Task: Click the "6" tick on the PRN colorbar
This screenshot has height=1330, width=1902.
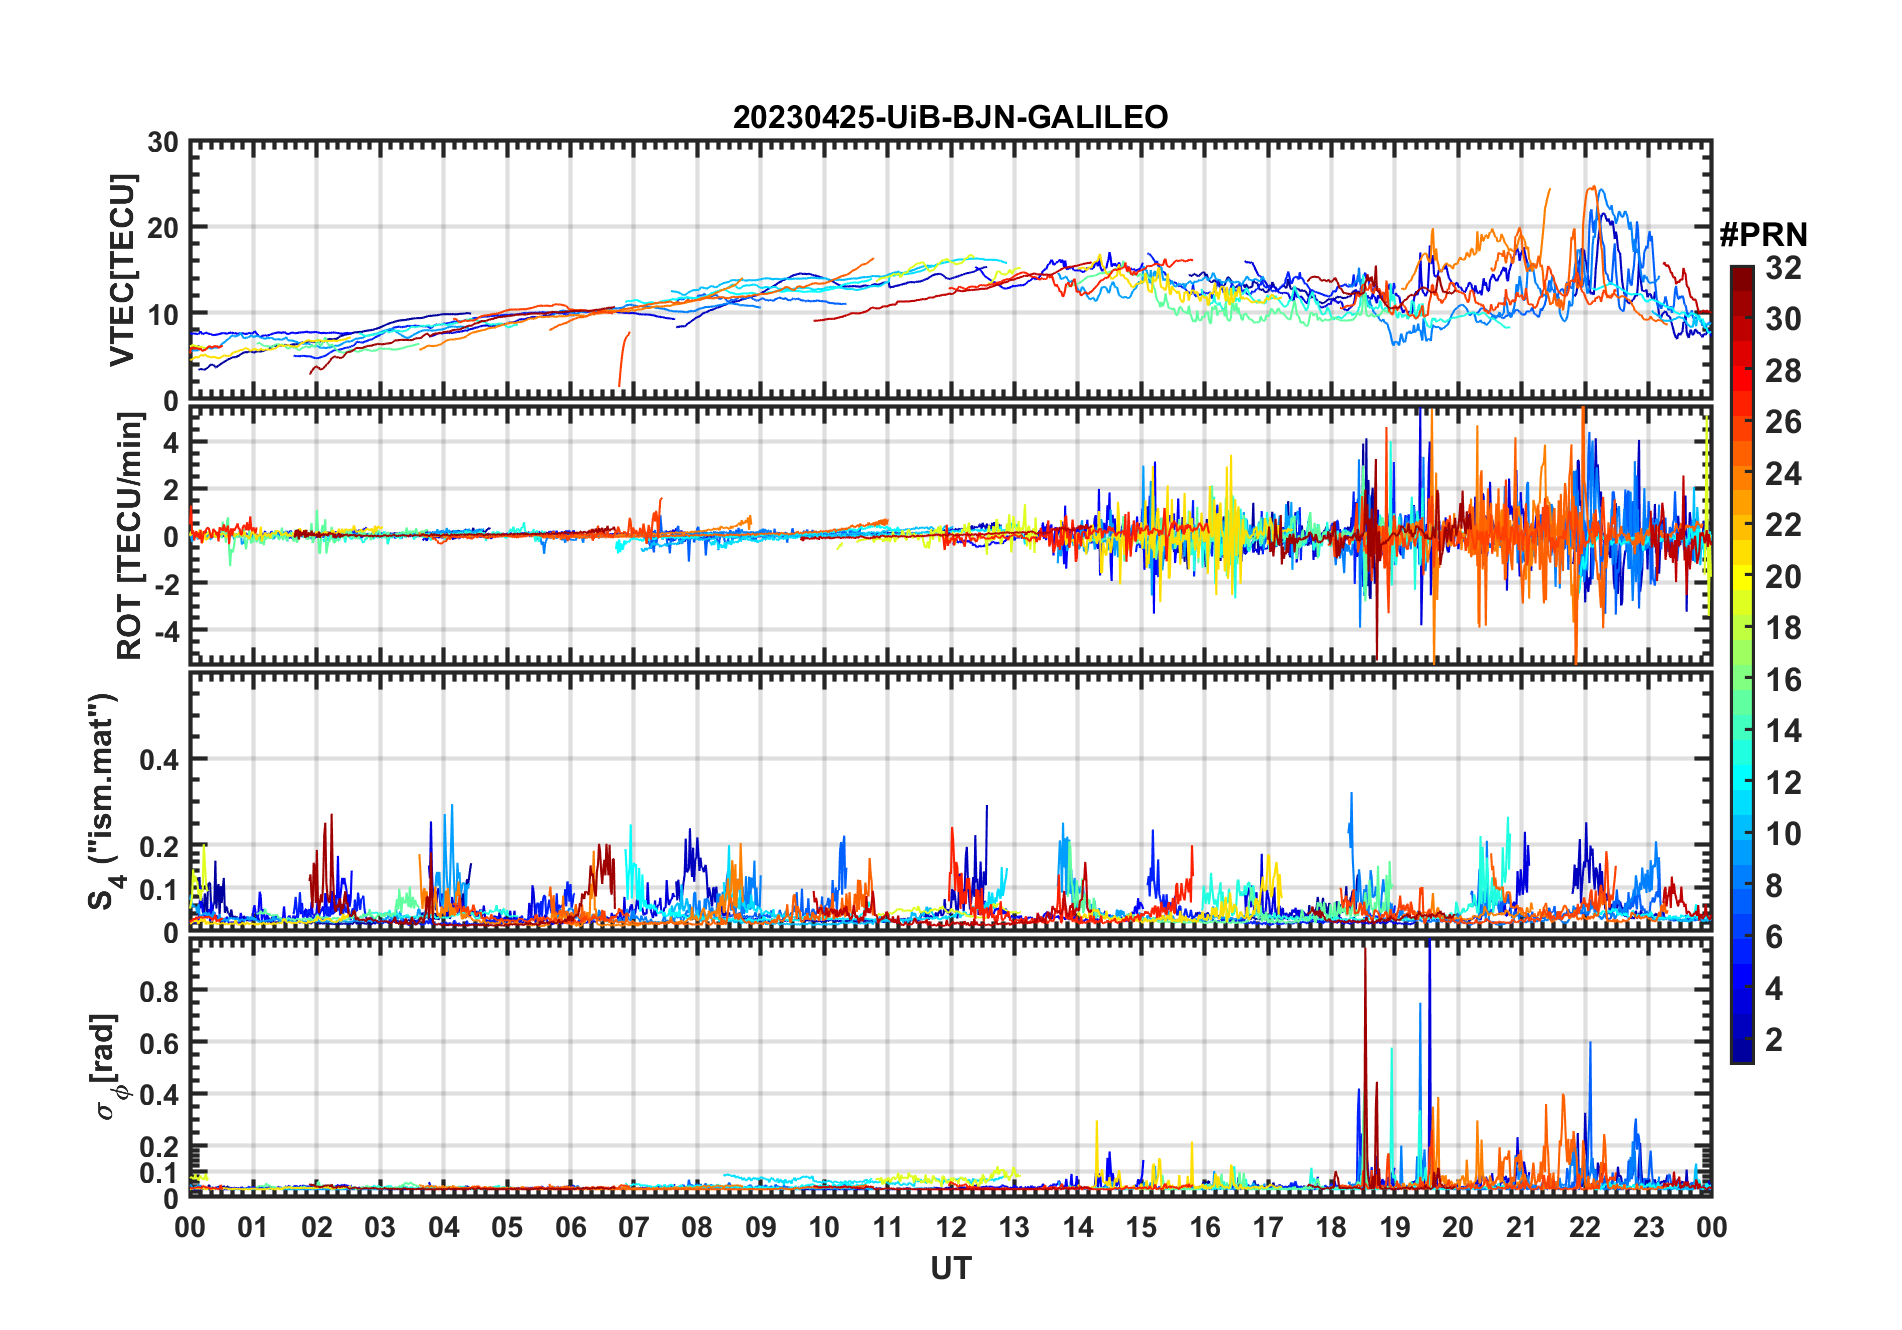Action: (x=1774, y=937)
